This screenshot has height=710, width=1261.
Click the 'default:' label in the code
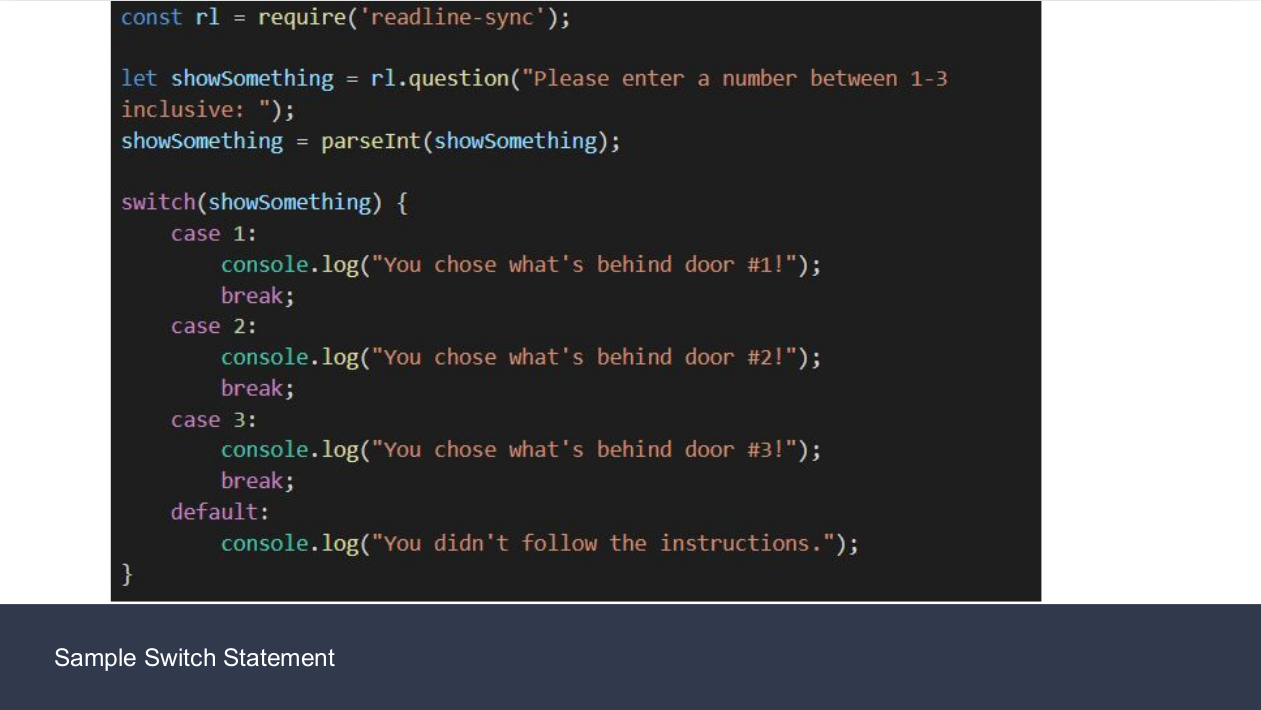pyautogui.click(x=220, y=512)
